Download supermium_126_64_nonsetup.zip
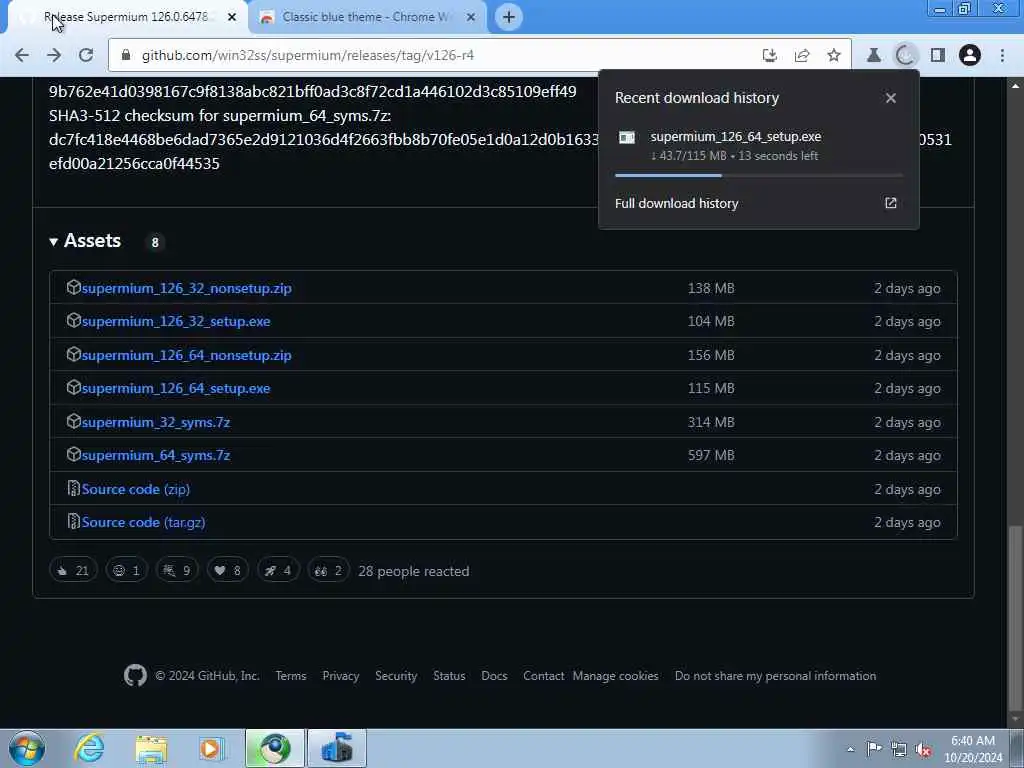The width and height of the screenshot is (1024, 768). 187,355
